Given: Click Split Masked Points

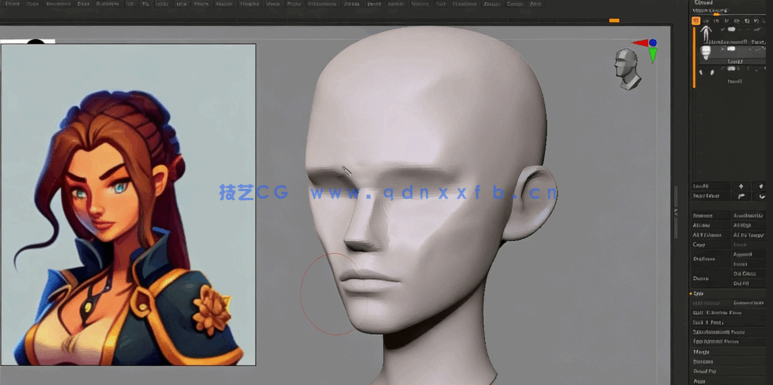Looking at the screenshot, I should 729,341.
